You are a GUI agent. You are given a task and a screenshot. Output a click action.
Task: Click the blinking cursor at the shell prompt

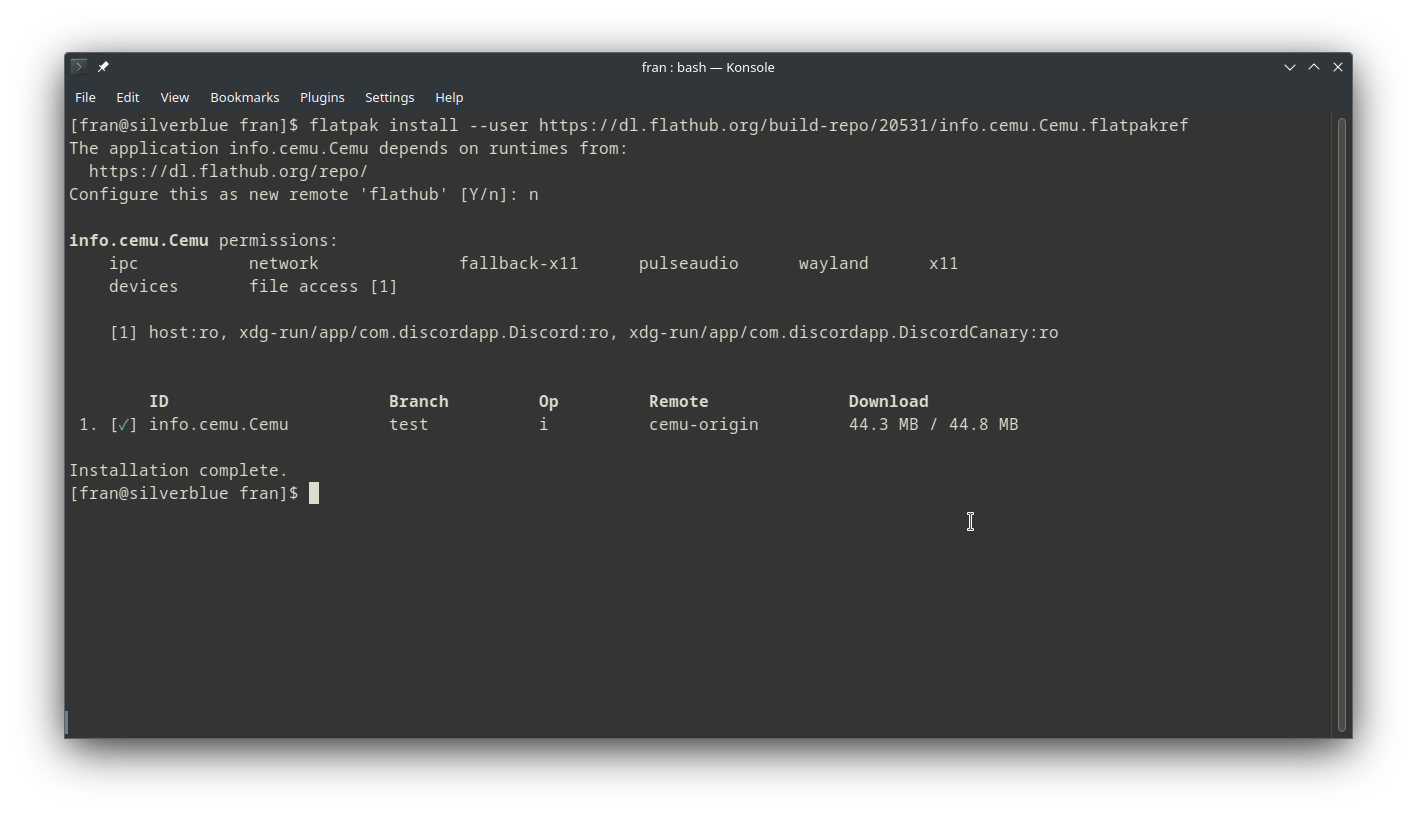[314, 492]
